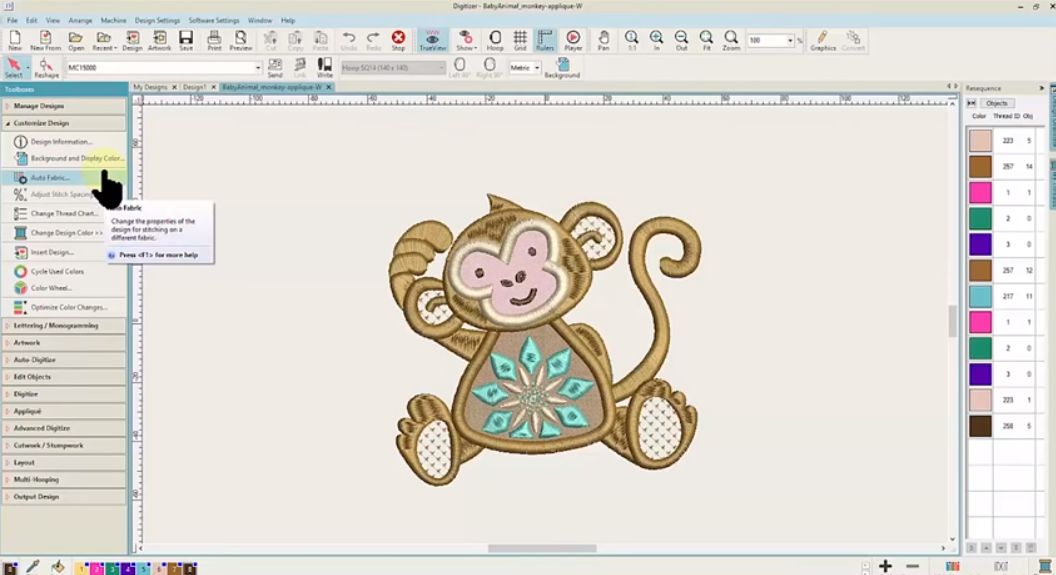Open the Design Settings menu
Viewport: 1056px width, 575px height.
tap(157, 20)
